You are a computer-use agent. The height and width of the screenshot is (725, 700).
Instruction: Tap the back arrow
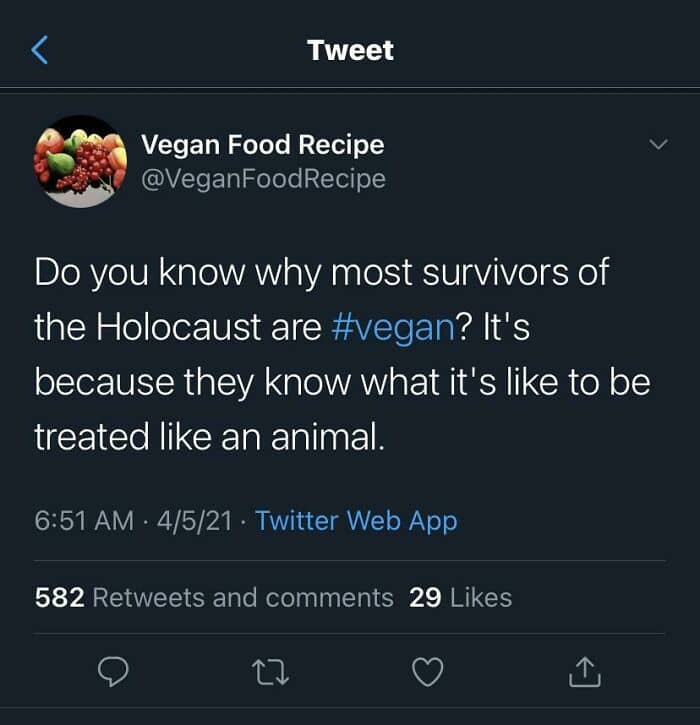(x=40, y=50)
